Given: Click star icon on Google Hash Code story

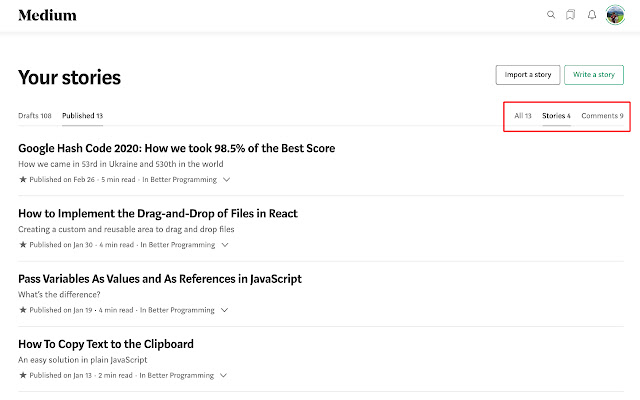Looking at the screenshot, I should (x=22, y=180).
